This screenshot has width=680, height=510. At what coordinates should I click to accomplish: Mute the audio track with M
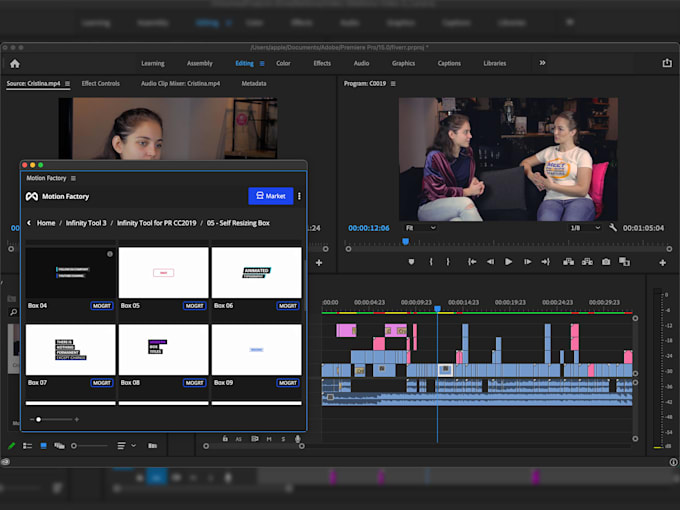pyautogui.click(x=269, y=439)
